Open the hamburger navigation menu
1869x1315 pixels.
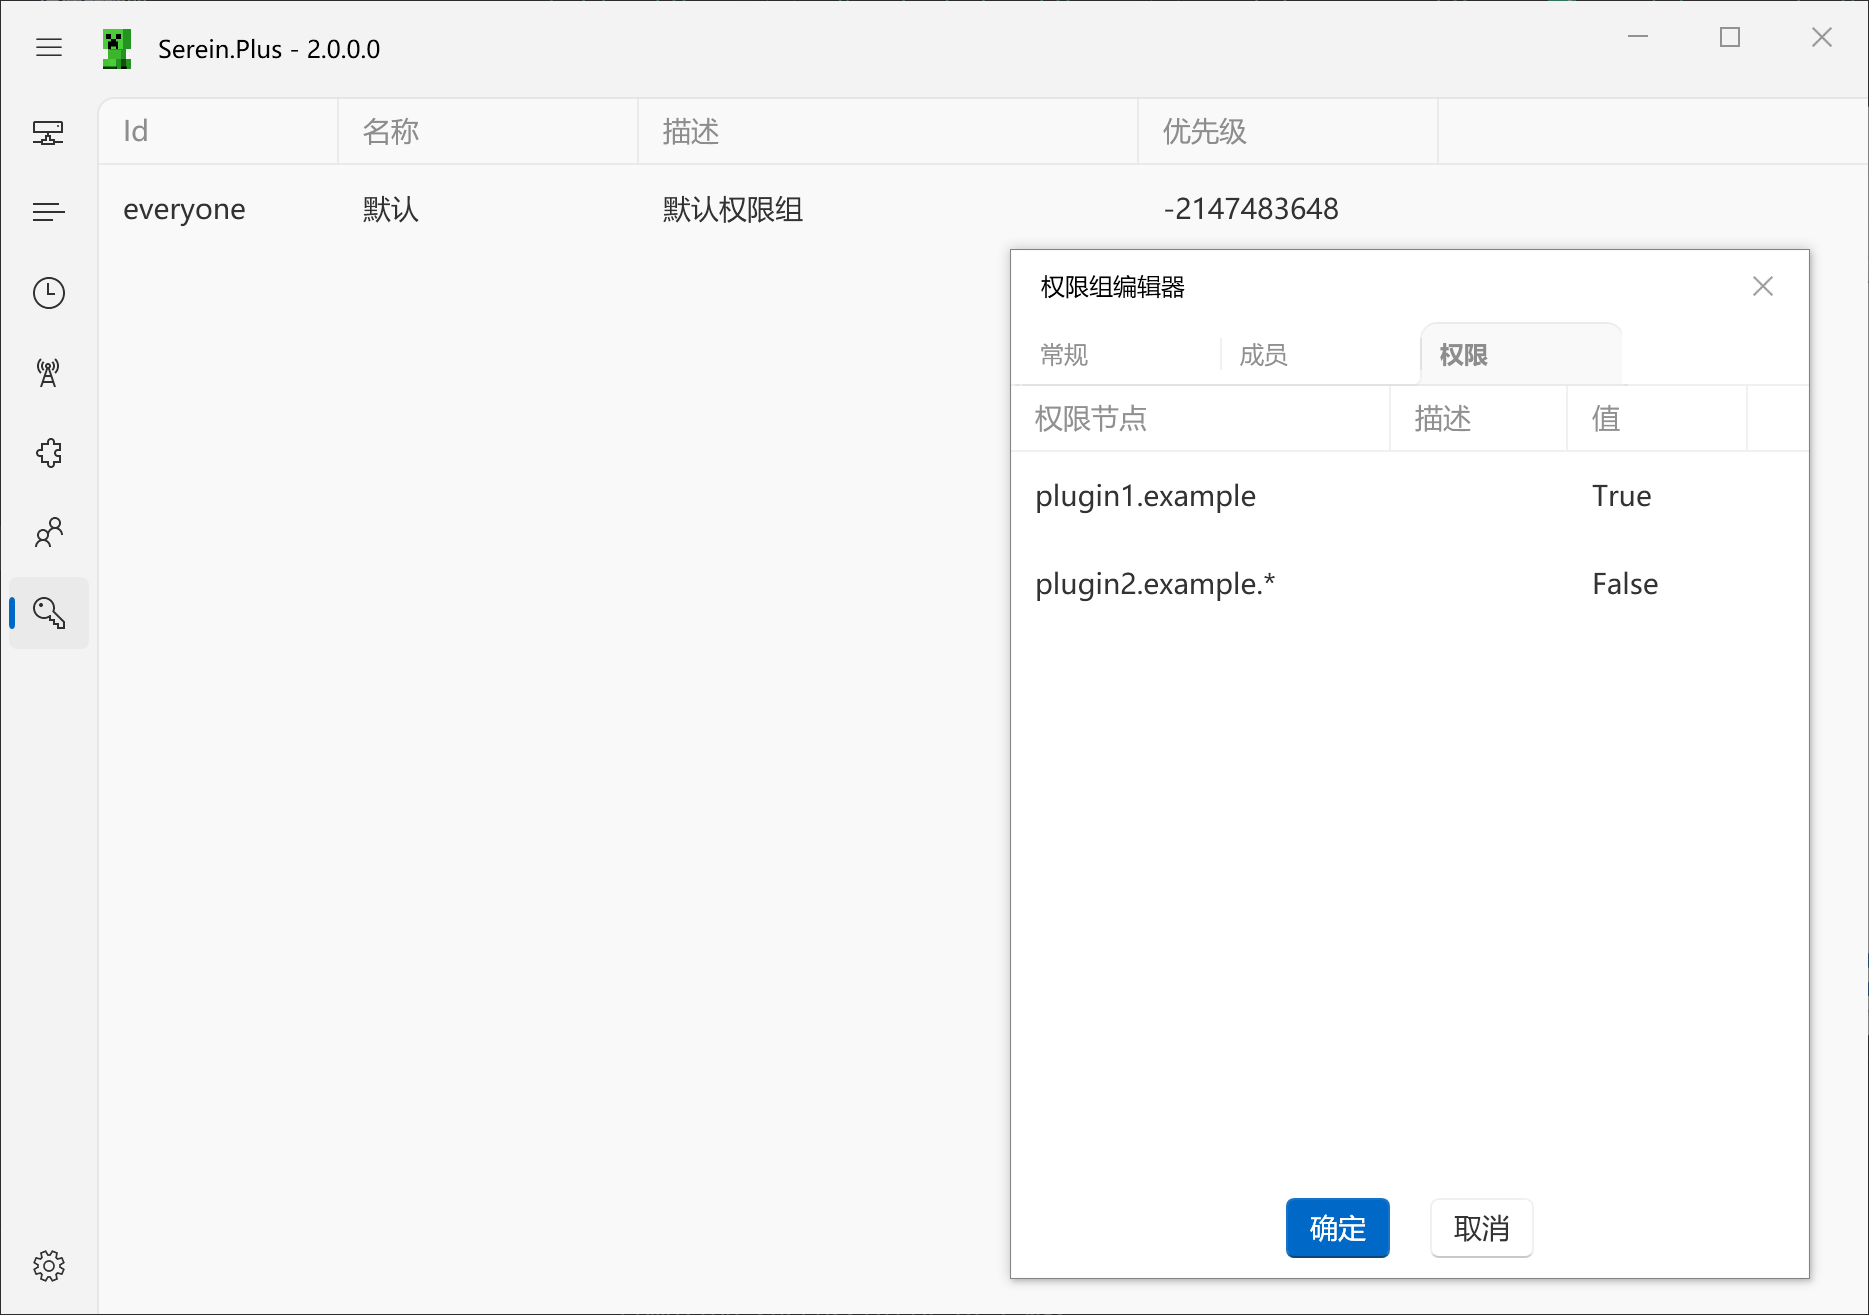point(49,47)
